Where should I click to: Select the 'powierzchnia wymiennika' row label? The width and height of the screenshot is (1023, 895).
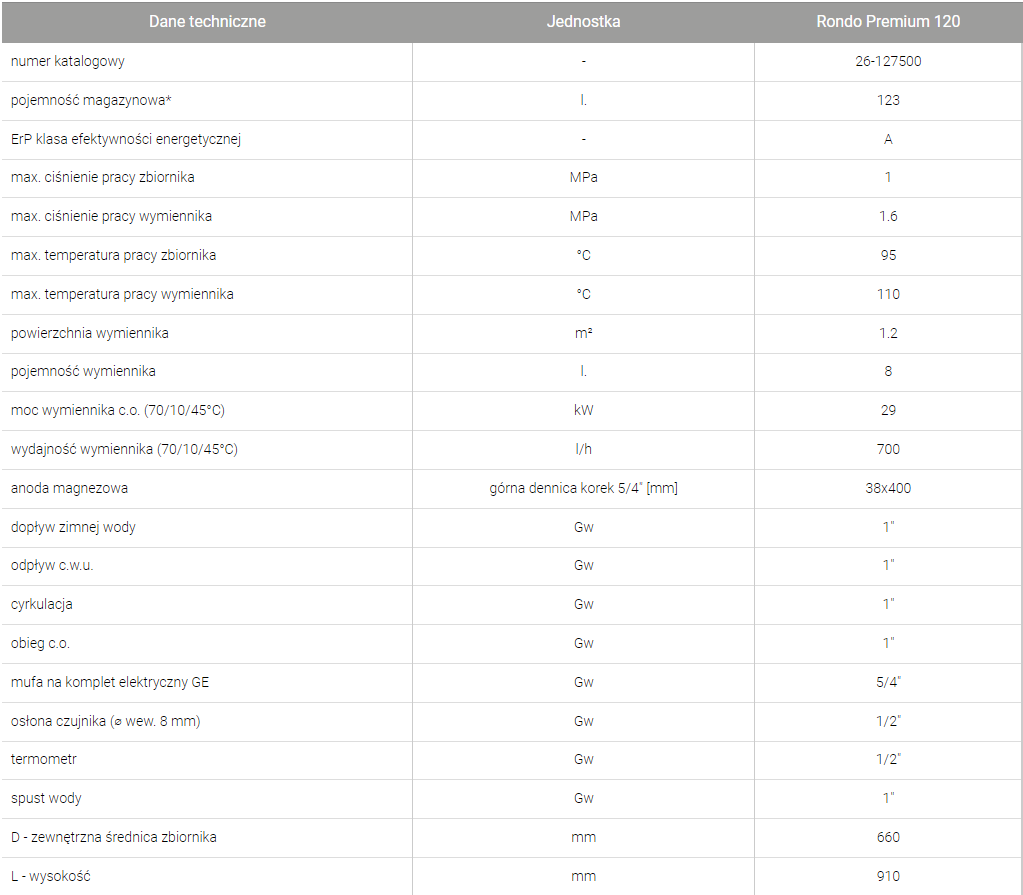(x=90, y=333)
